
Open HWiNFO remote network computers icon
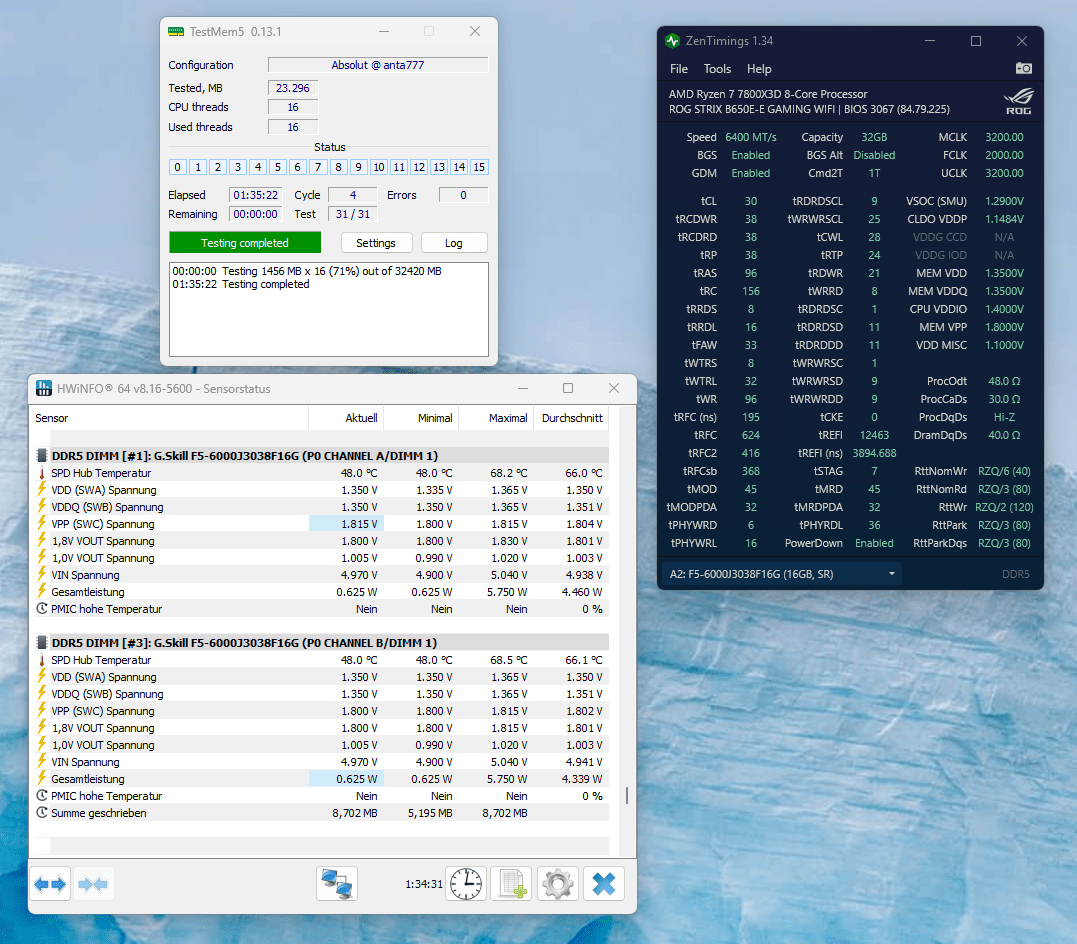[x=337, y=884]
